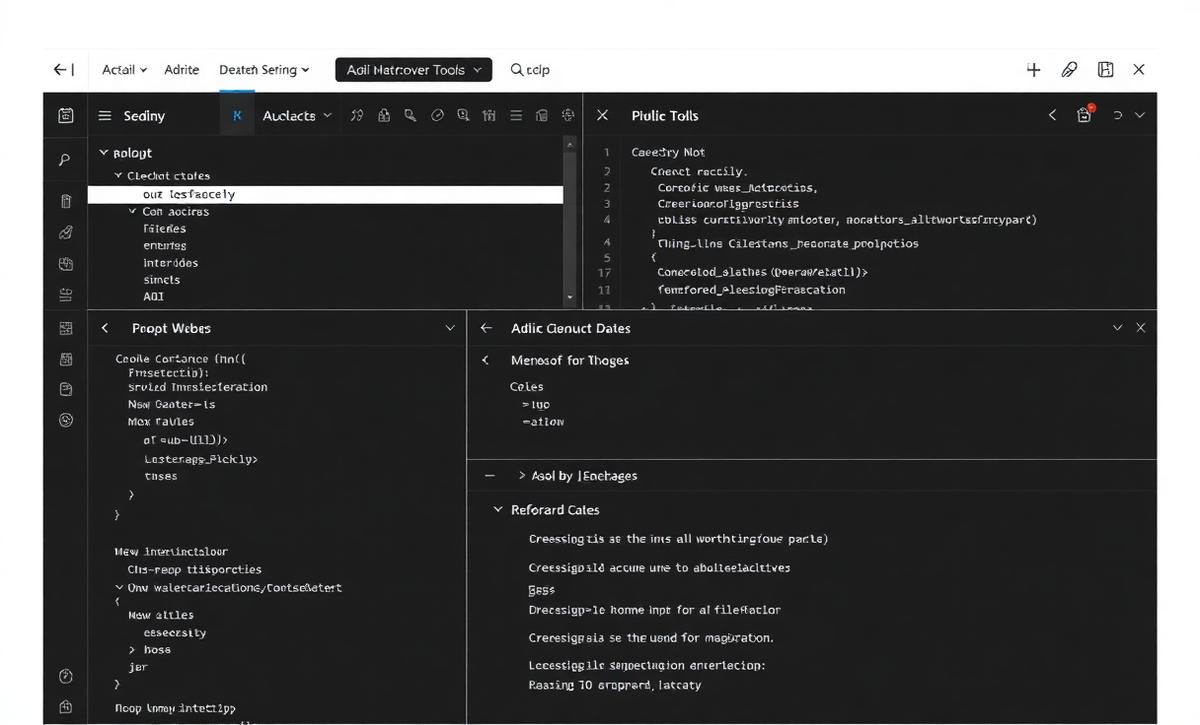1200x725 pixels.
Task: Collapse the 'Clechat ctales' tree node
Action: 118,176
